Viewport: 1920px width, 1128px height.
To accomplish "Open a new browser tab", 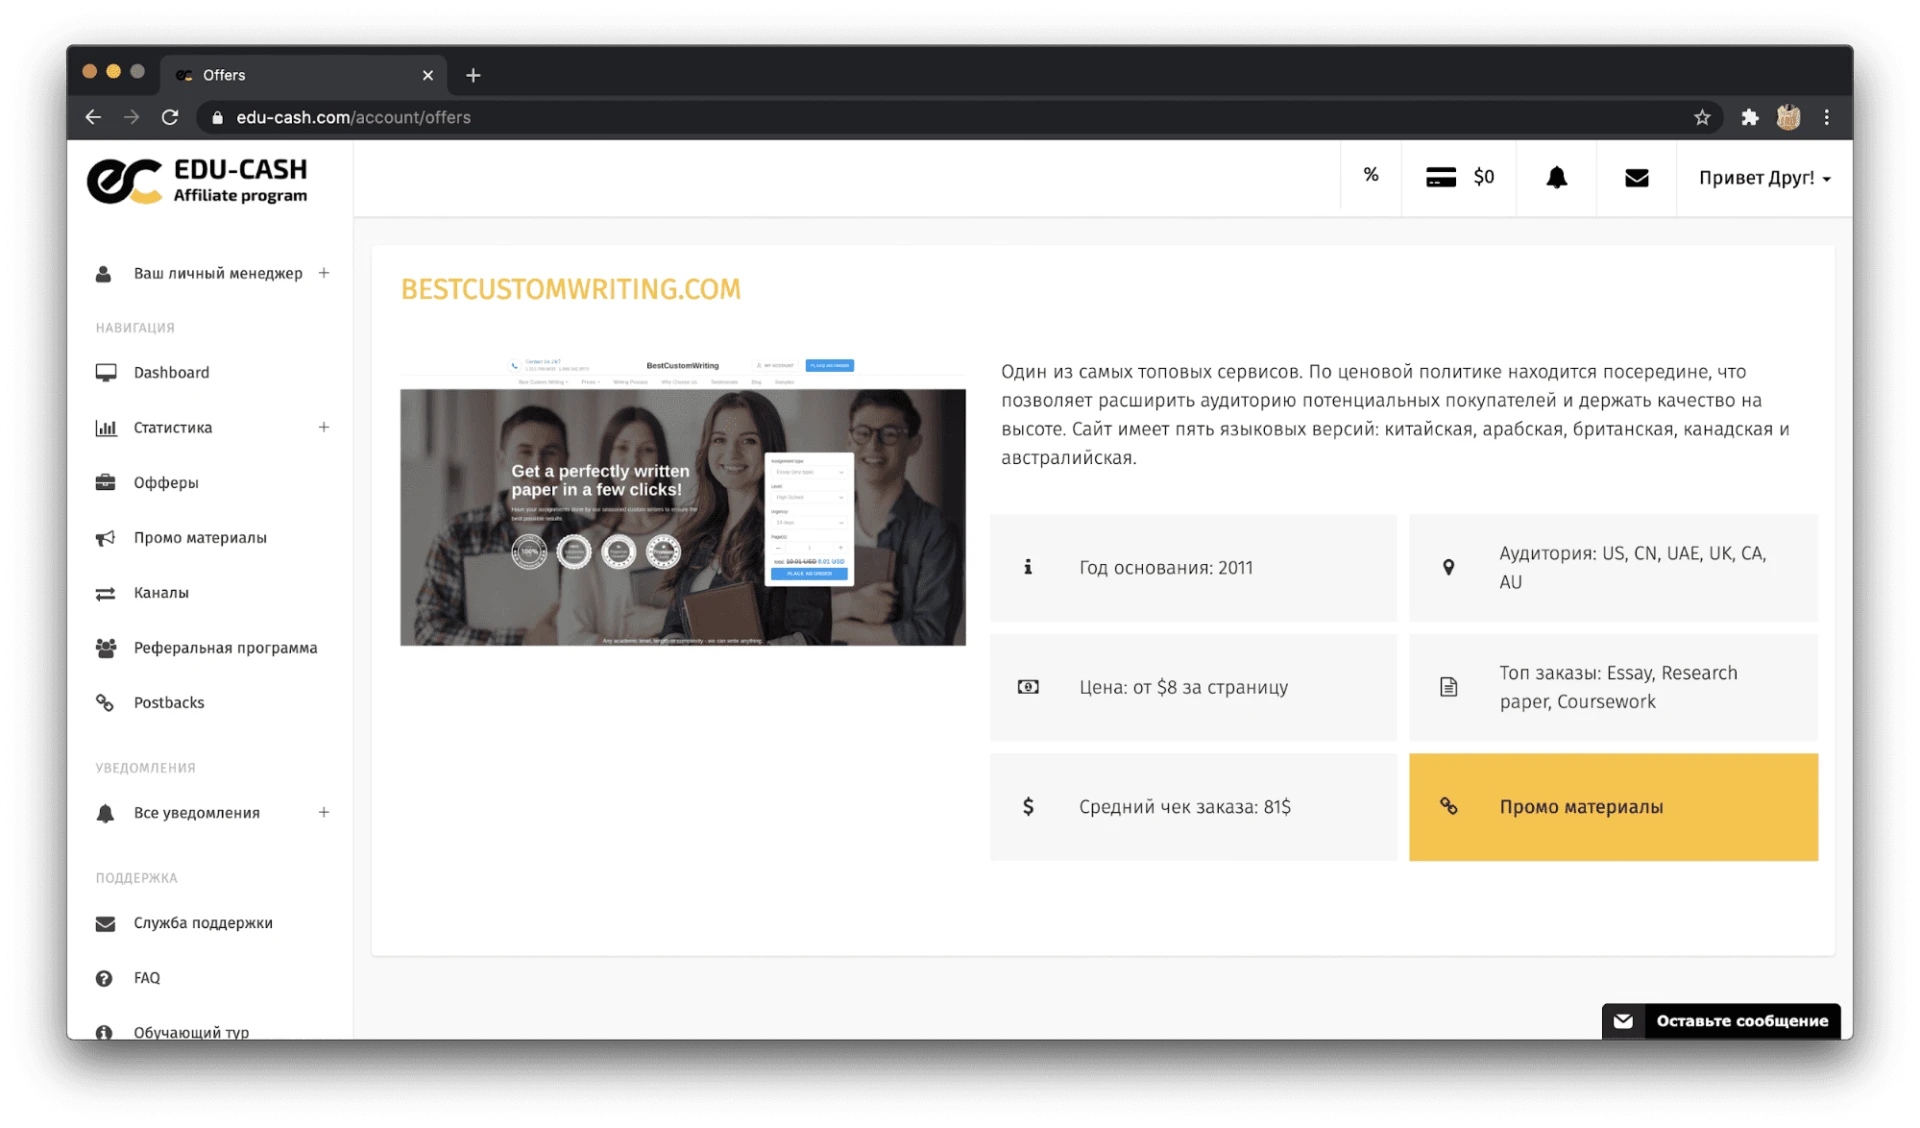I will point(473,75).
